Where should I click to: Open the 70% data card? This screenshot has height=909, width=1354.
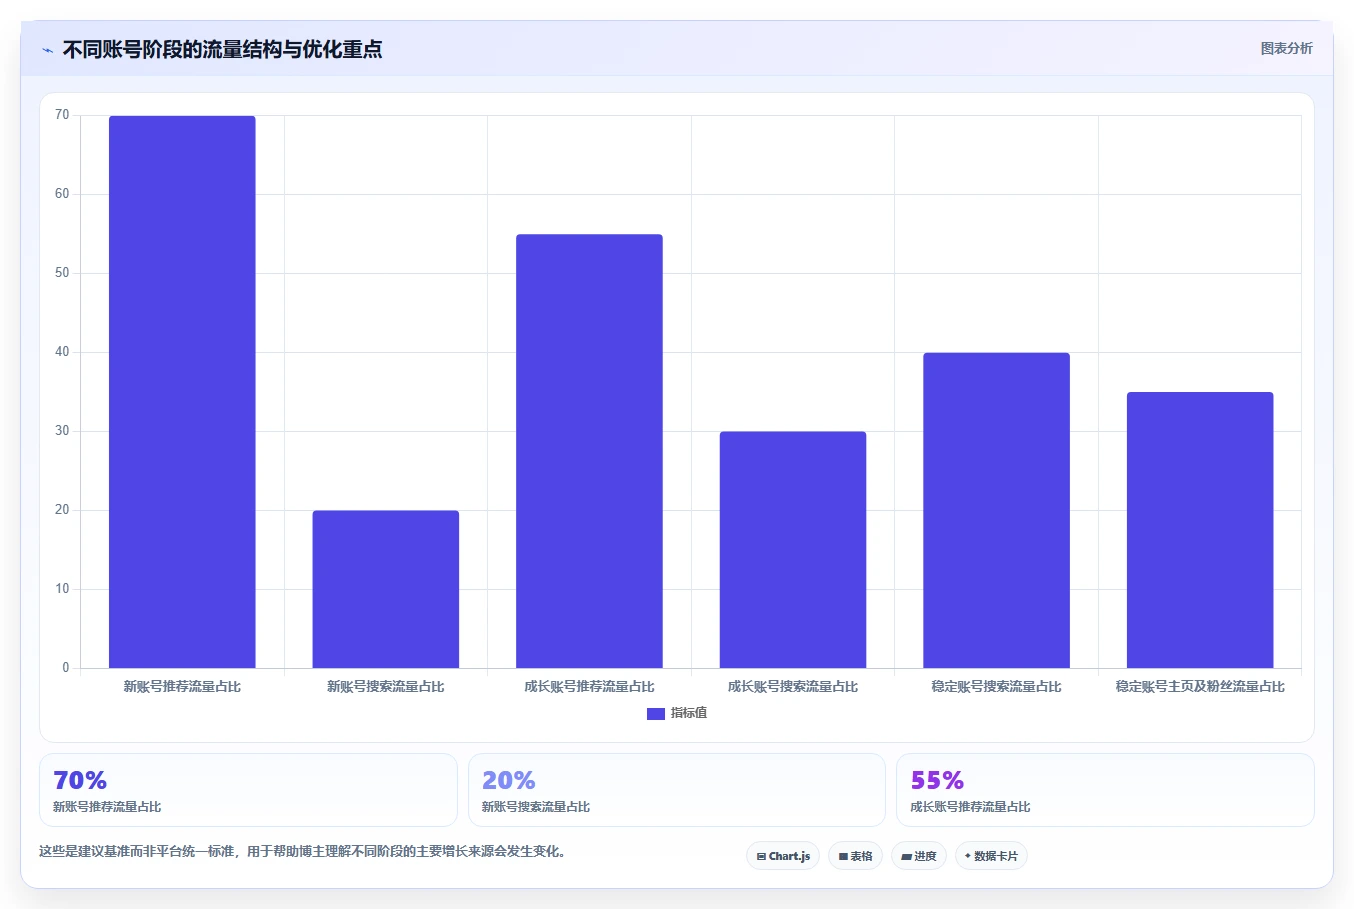pyautogui.click(x=248, y=790)
